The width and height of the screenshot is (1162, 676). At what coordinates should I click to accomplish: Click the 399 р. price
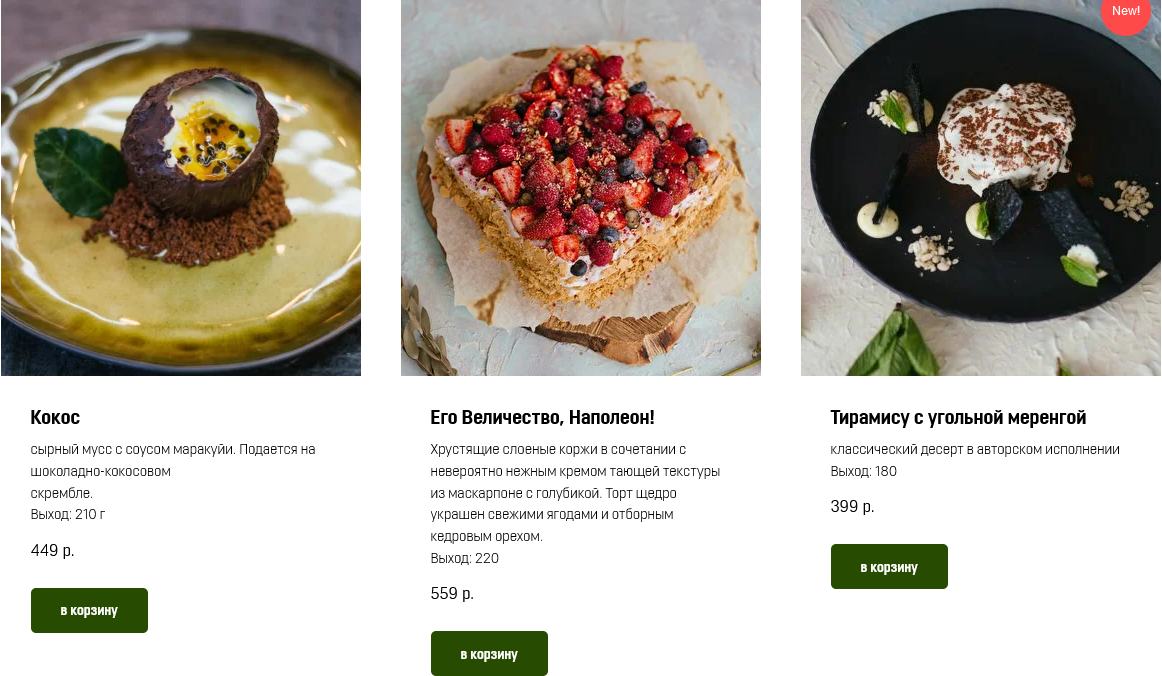(852, 506)
